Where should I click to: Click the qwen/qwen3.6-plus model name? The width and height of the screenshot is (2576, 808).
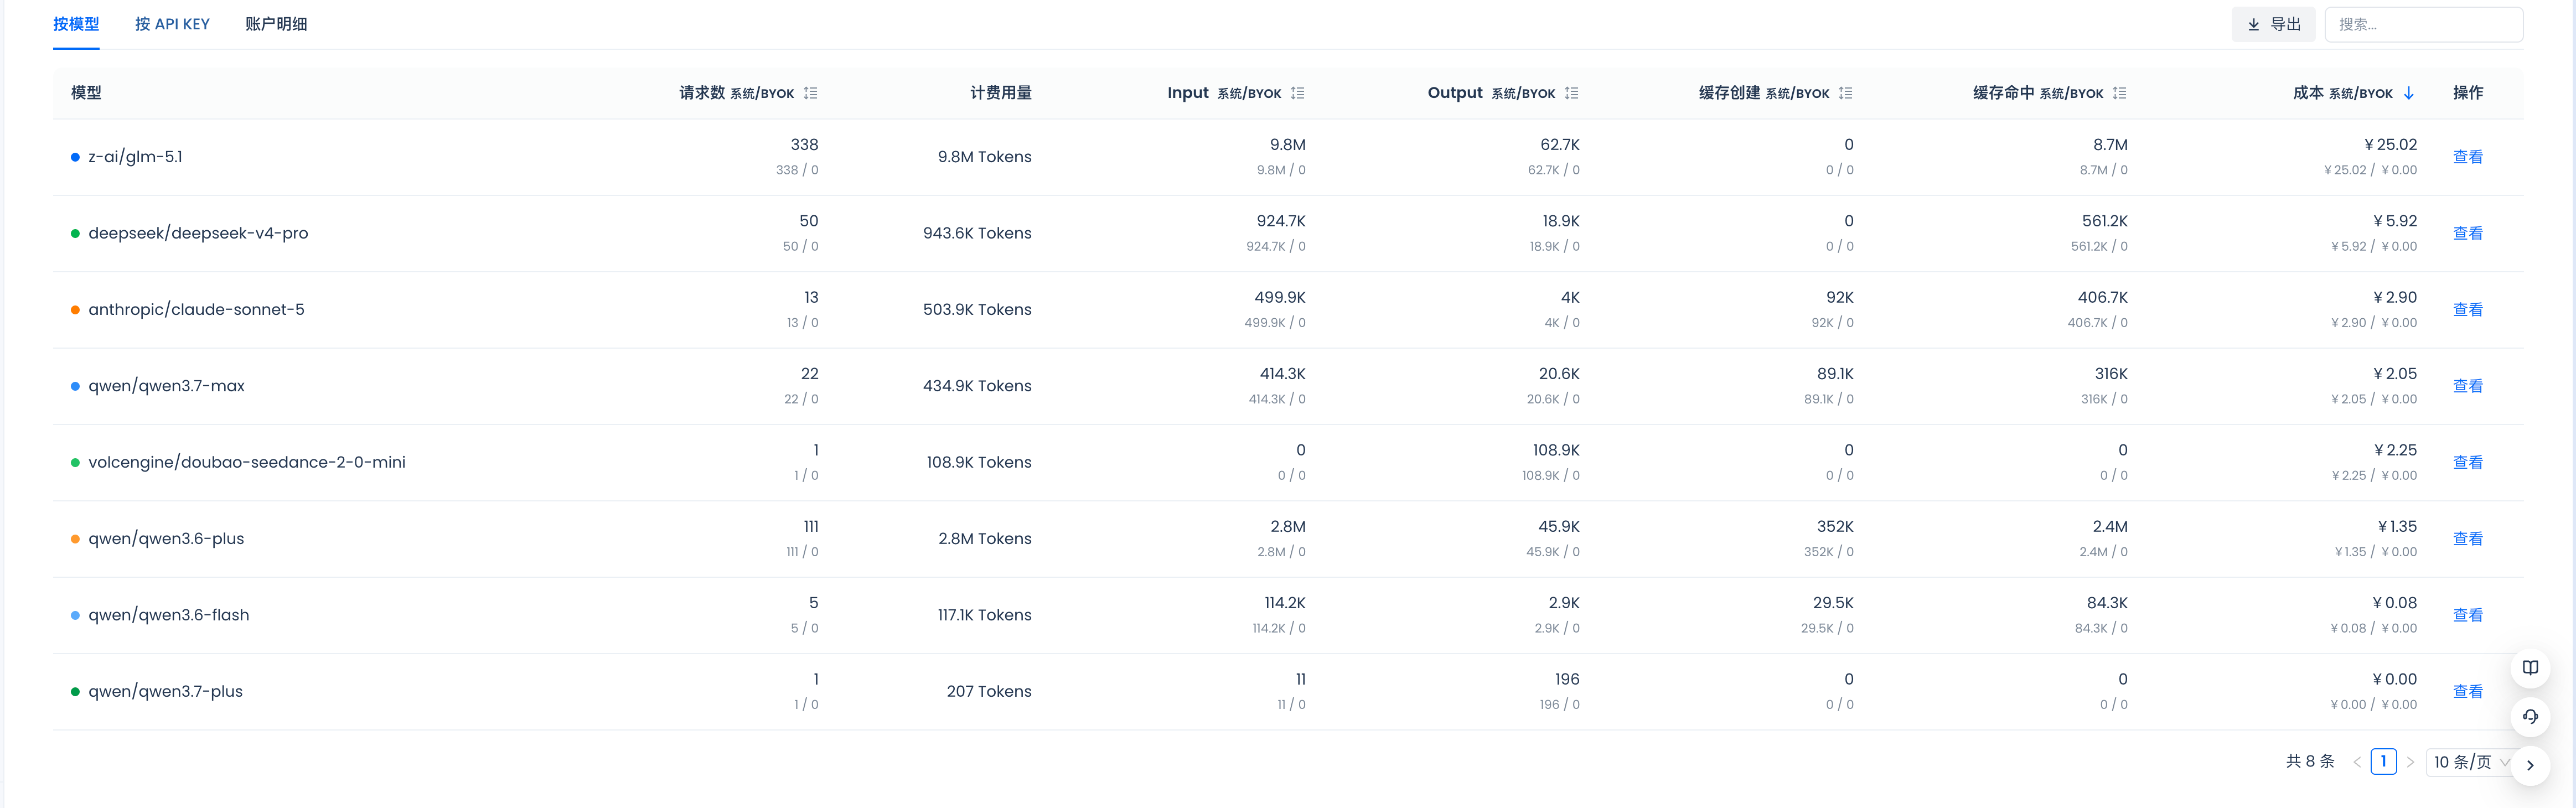pyautogui.click(x=166, y=539)
